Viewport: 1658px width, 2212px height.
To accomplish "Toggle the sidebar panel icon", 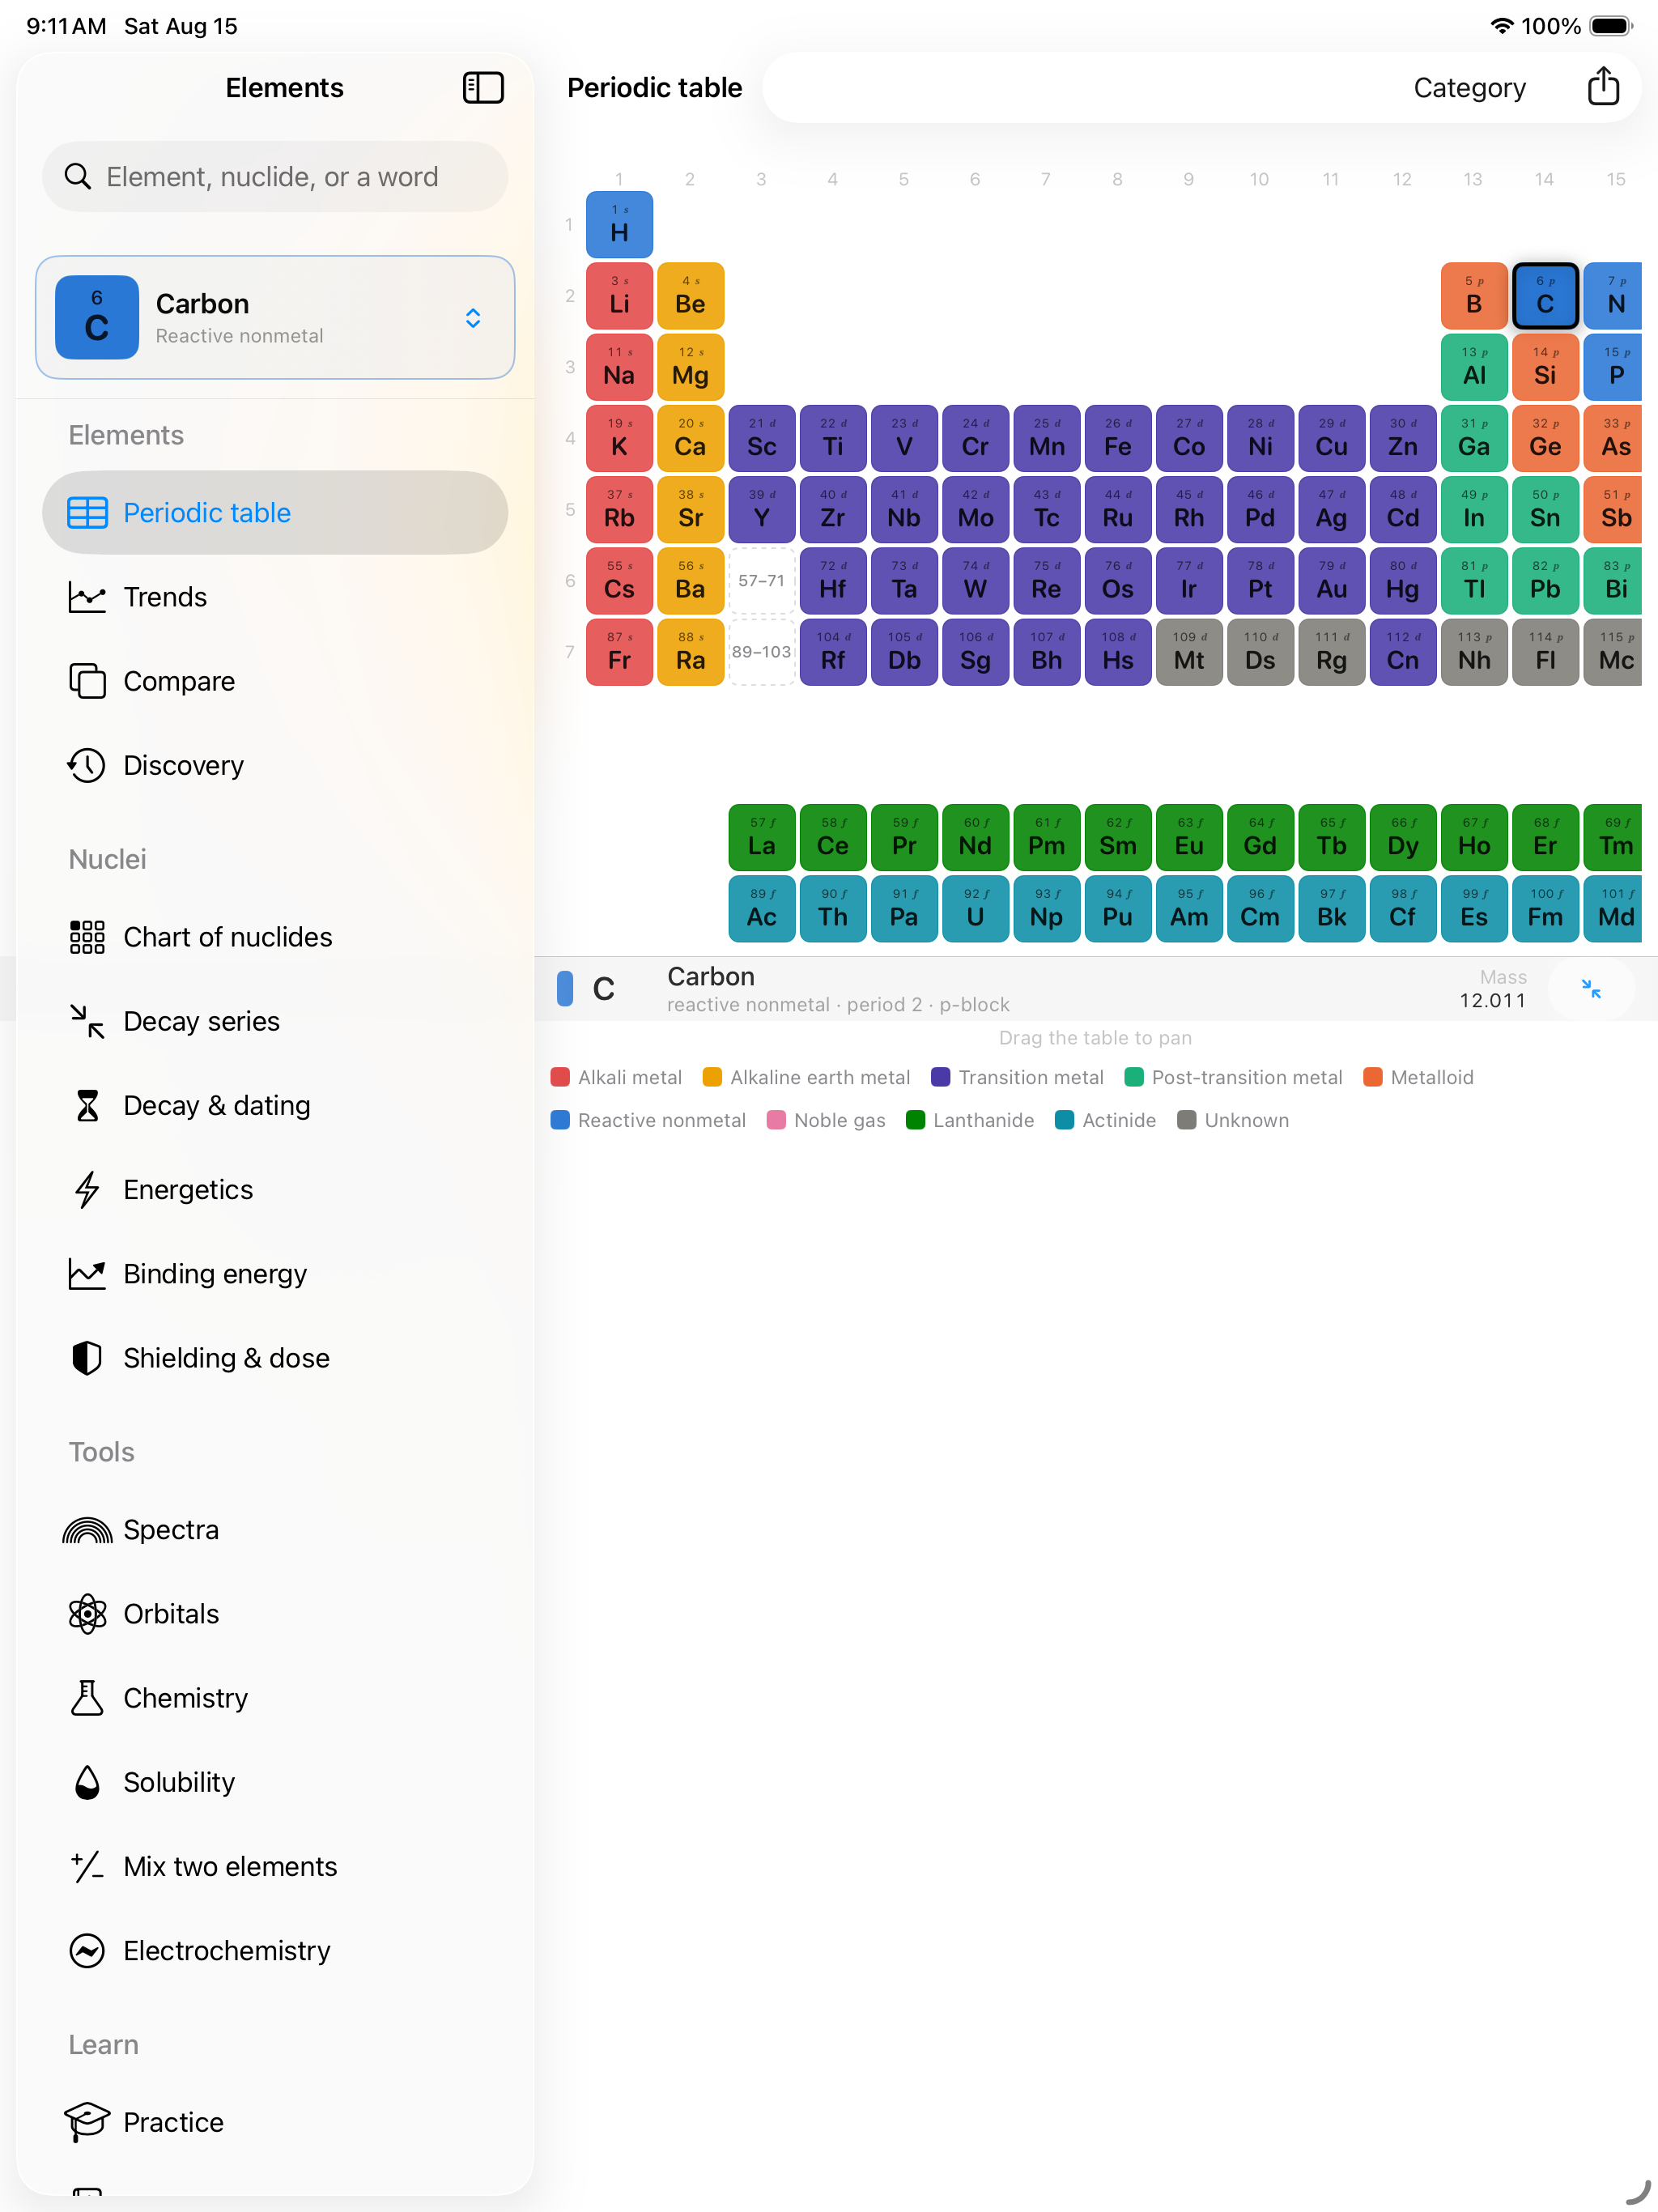I will [483, 88].
